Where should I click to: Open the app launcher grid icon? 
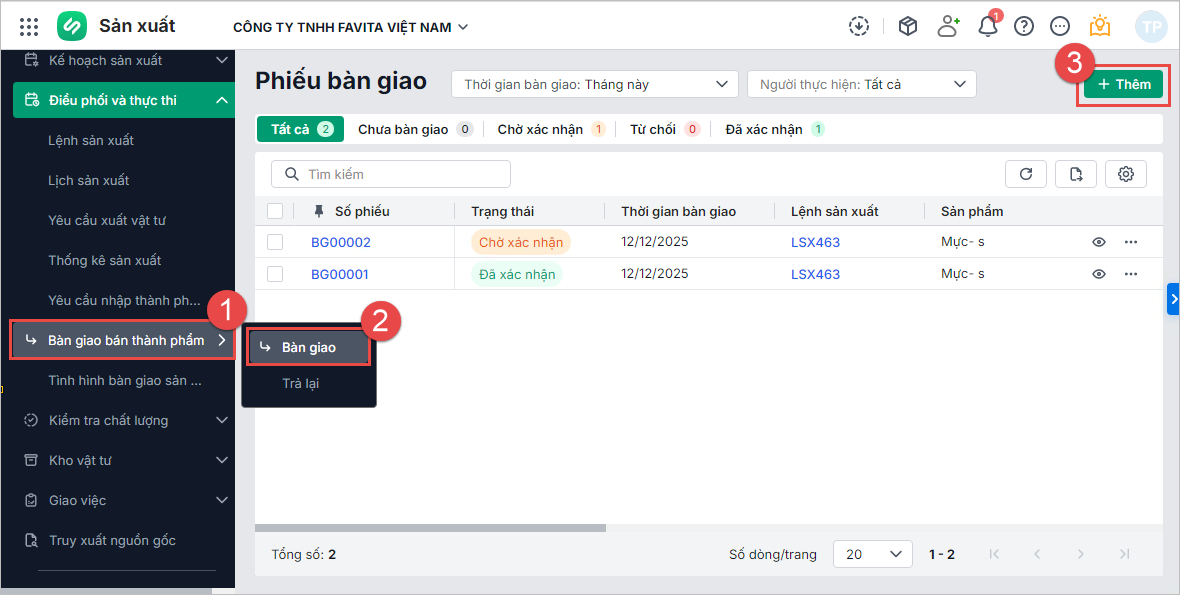(x=29, y=27)
